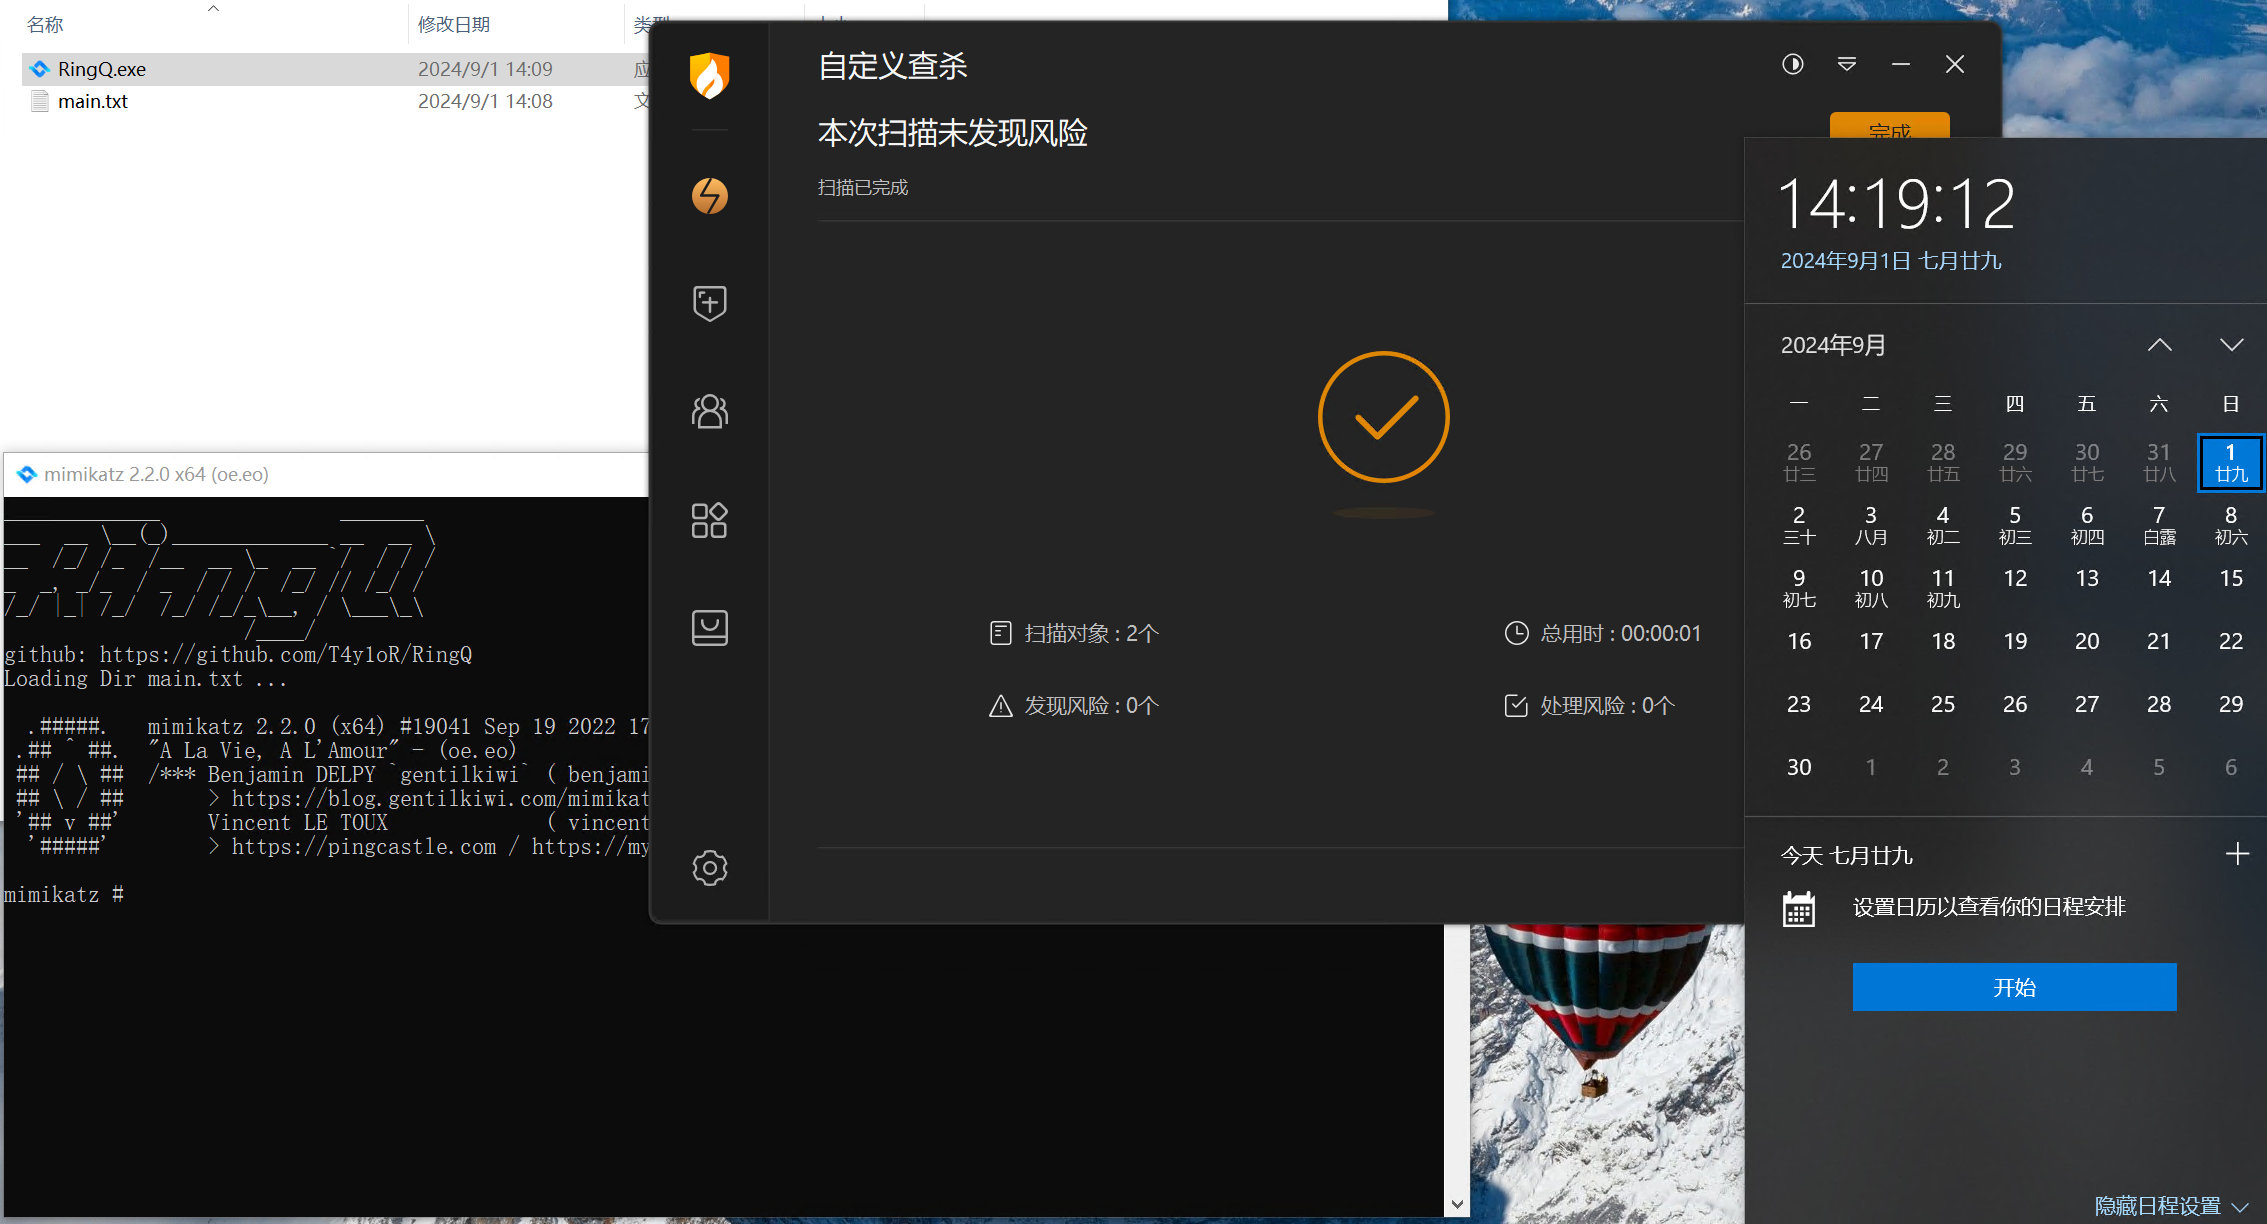Open the people icon in the sidebar

pos(709,411)
